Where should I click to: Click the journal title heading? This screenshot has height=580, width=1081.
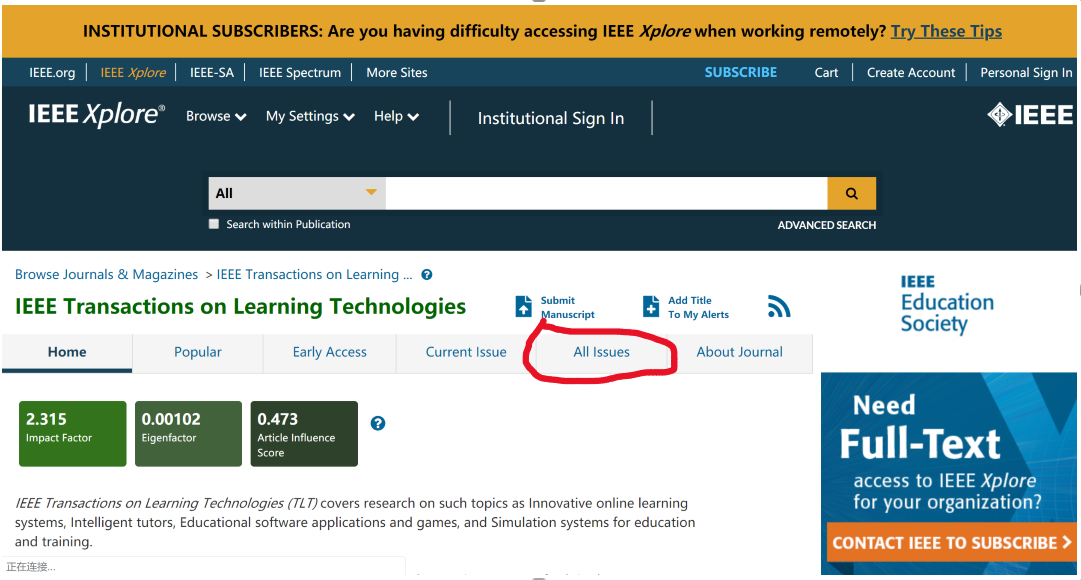(241, 306)
